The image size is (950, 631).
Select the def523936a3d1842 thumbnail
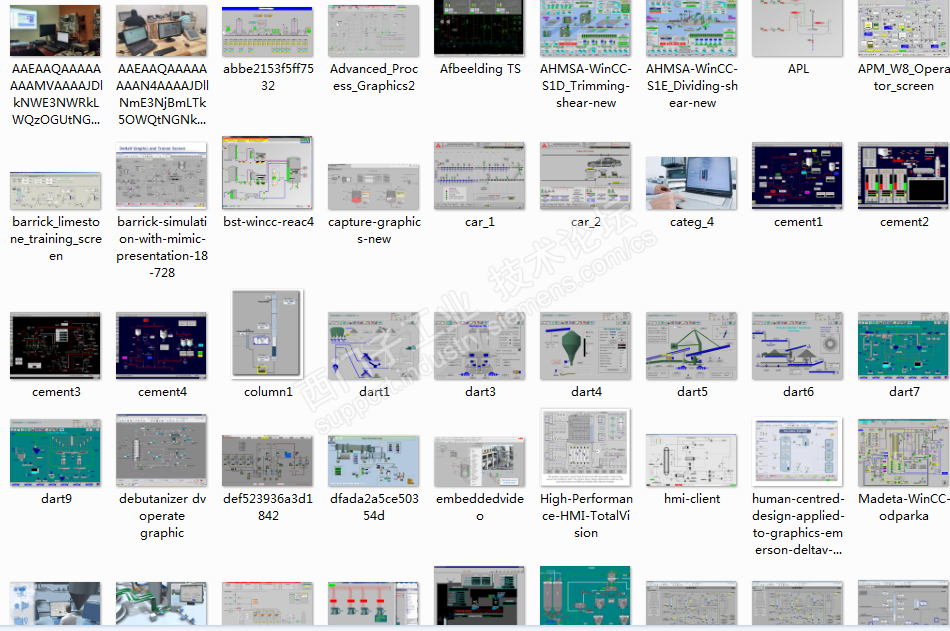(267, 460)
